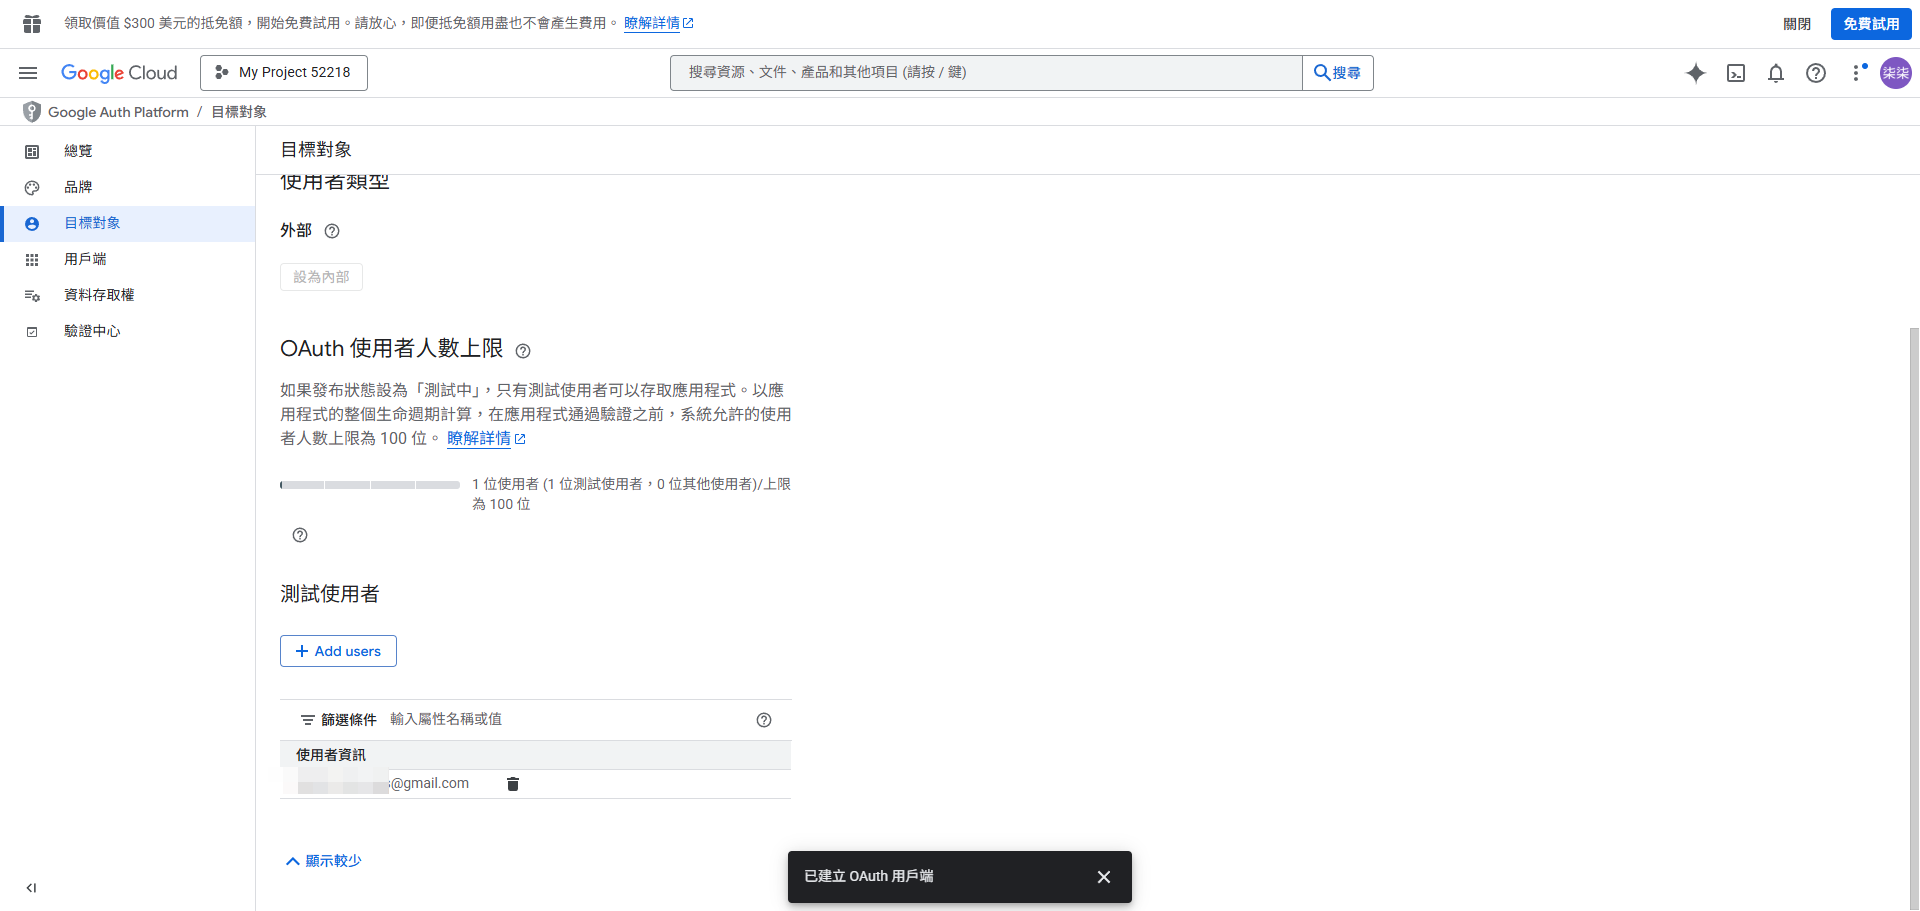View notifications via the bell icon
Image resolution: width=1920 pixels, height=911 pixels.
pyautogui.click(x=1776, y=73)
